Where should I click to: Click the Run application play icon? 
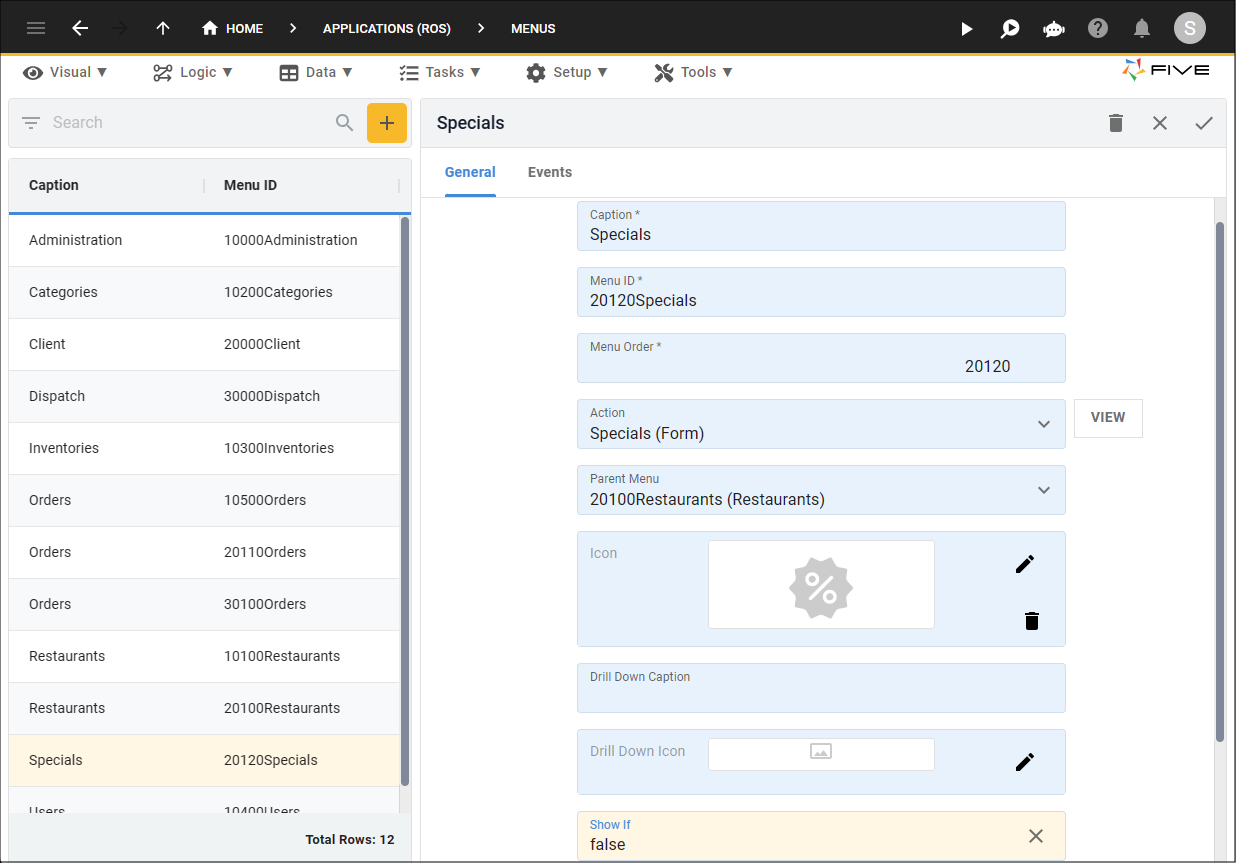[966, 29]
